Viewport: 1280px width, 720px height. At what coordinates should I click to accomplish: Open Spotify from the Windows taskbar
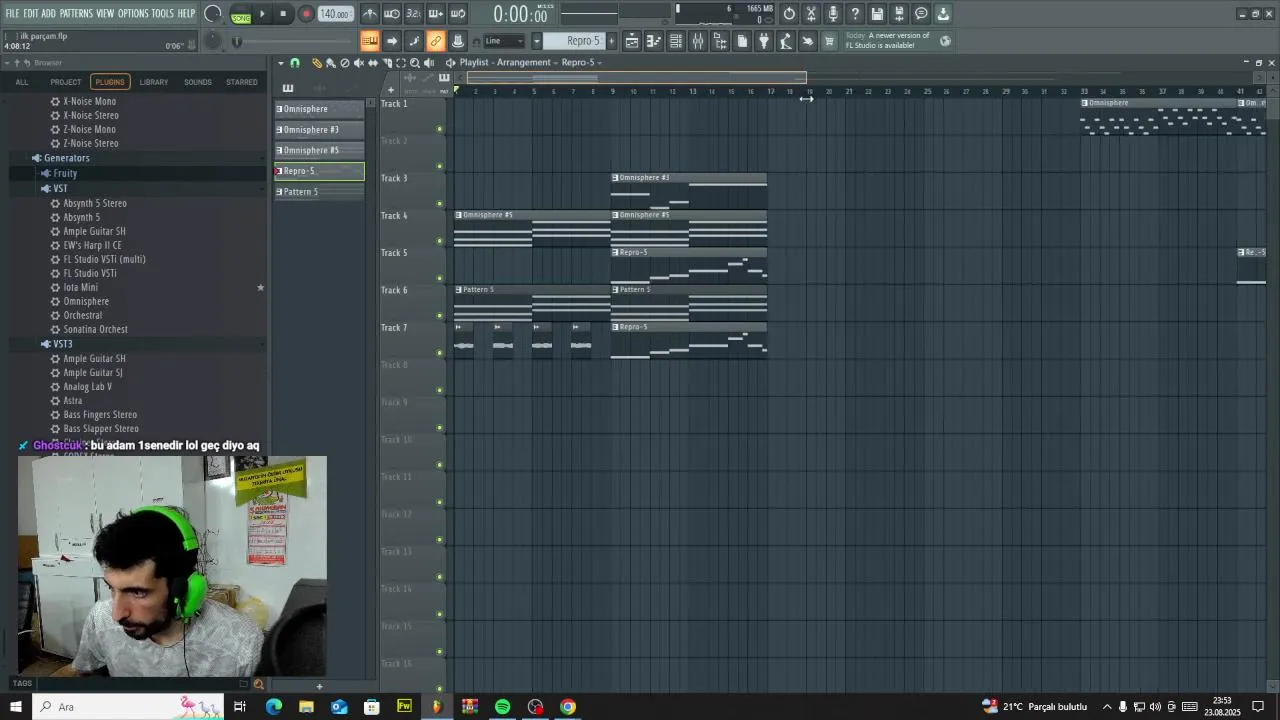tap(502, 707)
